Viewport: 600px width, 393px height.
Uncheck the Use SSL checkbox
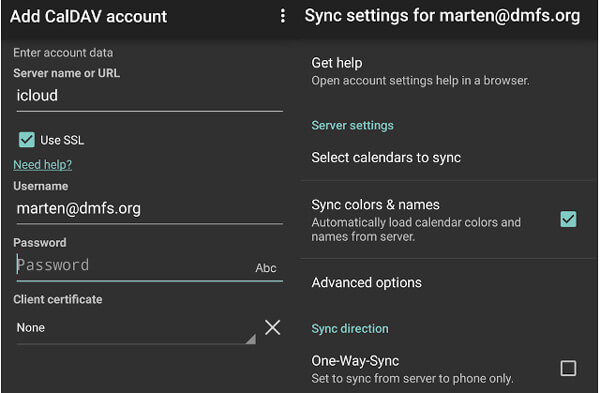27,140
